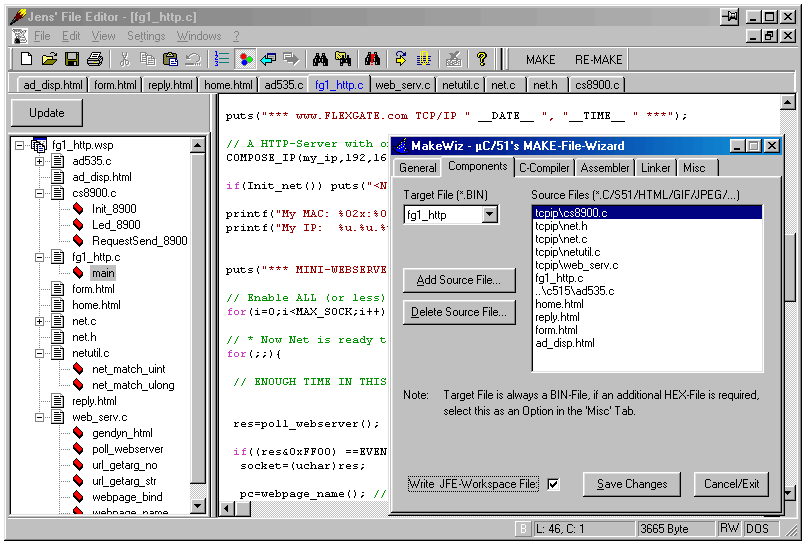The height and width of the screenshot is (549, 811).
Task: Click the file tree scrollbar down arrow
Action: pyautogui.click(x=198, y=508)
